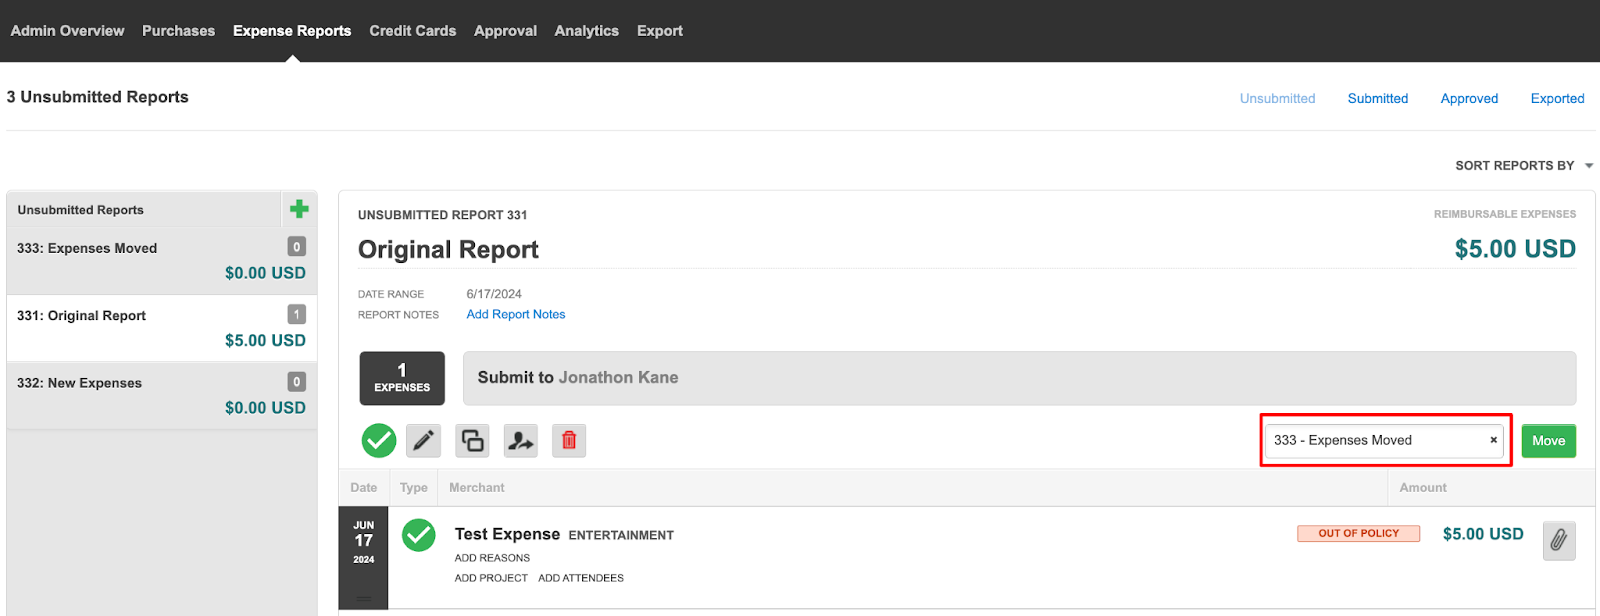The height and width of the screenshot is (616, 1600).
Task: Click Submit to Jonathon Kane bar
Action: point(1019,378)
